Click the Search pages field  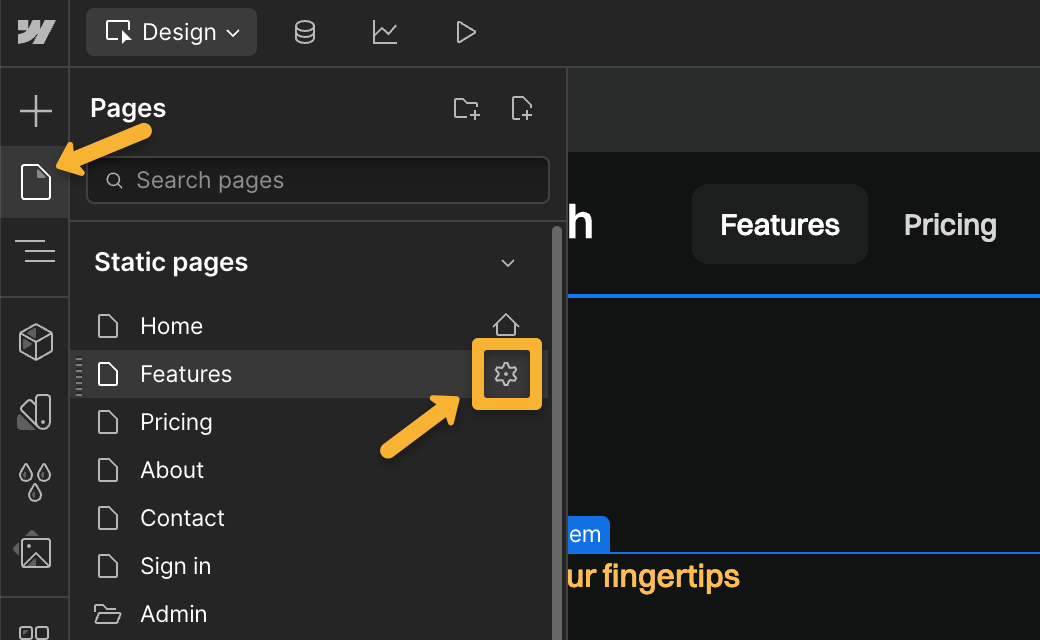pyautogui.click(x=318, y=180)
